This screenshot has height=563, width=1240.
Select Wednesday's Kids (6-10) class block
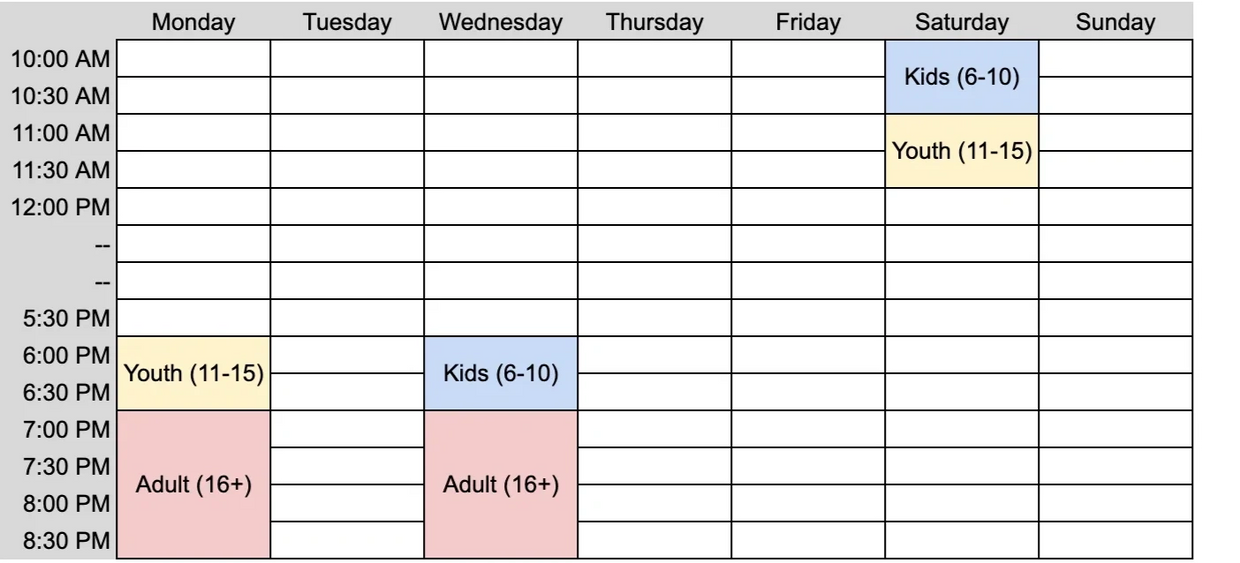pos(500,373)
